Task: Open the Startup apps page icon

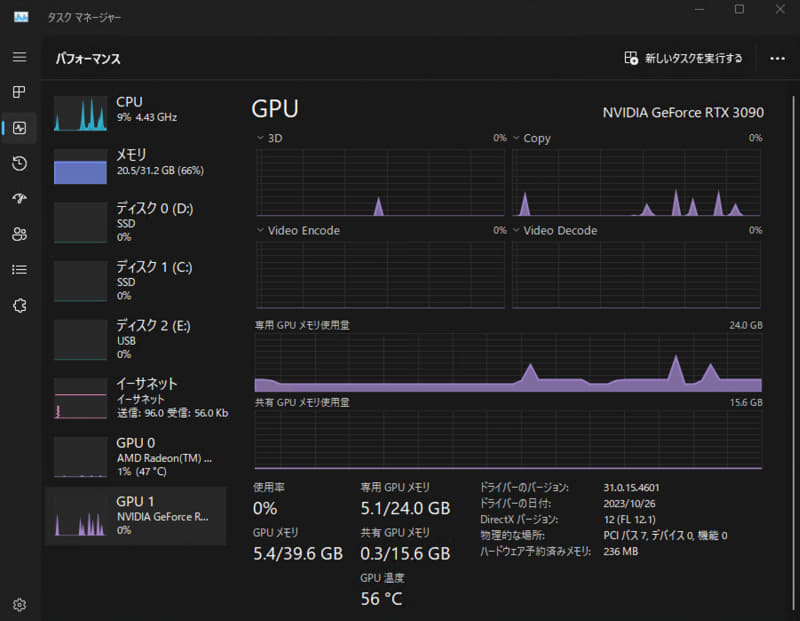Action: [19, 198]
